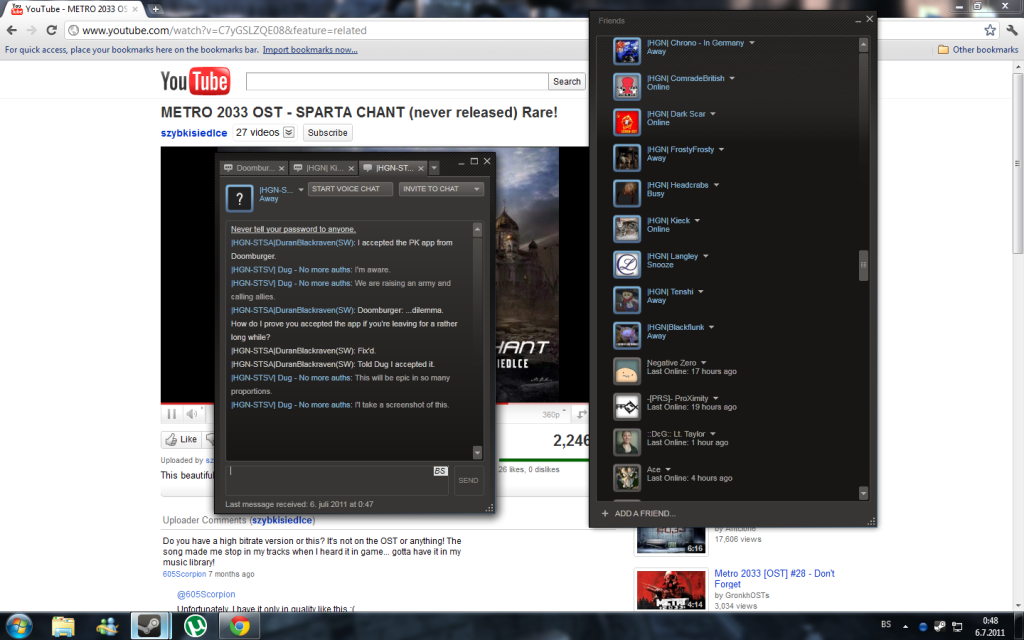The height and width of the screenshot is (640, 1024).
Task: Expand dropdown next to Langley
Action: (706, 257)
